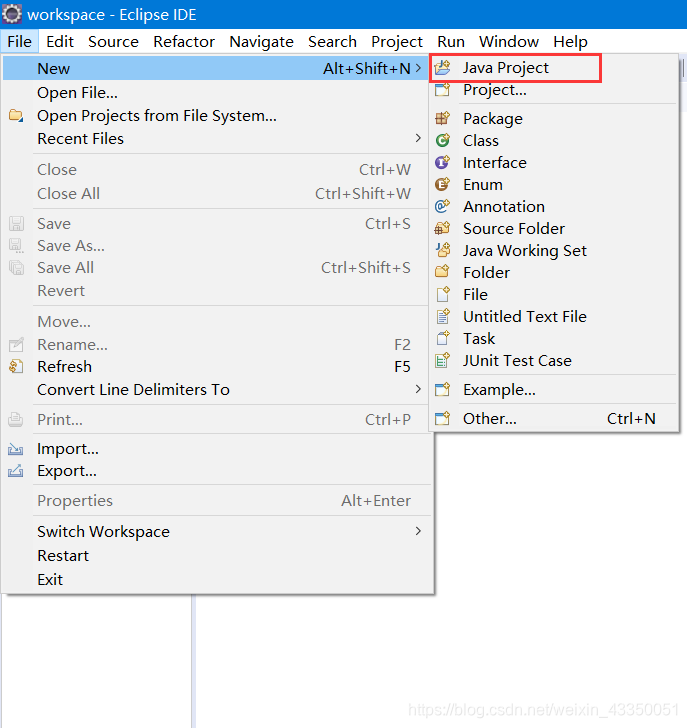Screen dimensions: 687x728
Task: Click the Package icon
Action: (x=442, y=118)
